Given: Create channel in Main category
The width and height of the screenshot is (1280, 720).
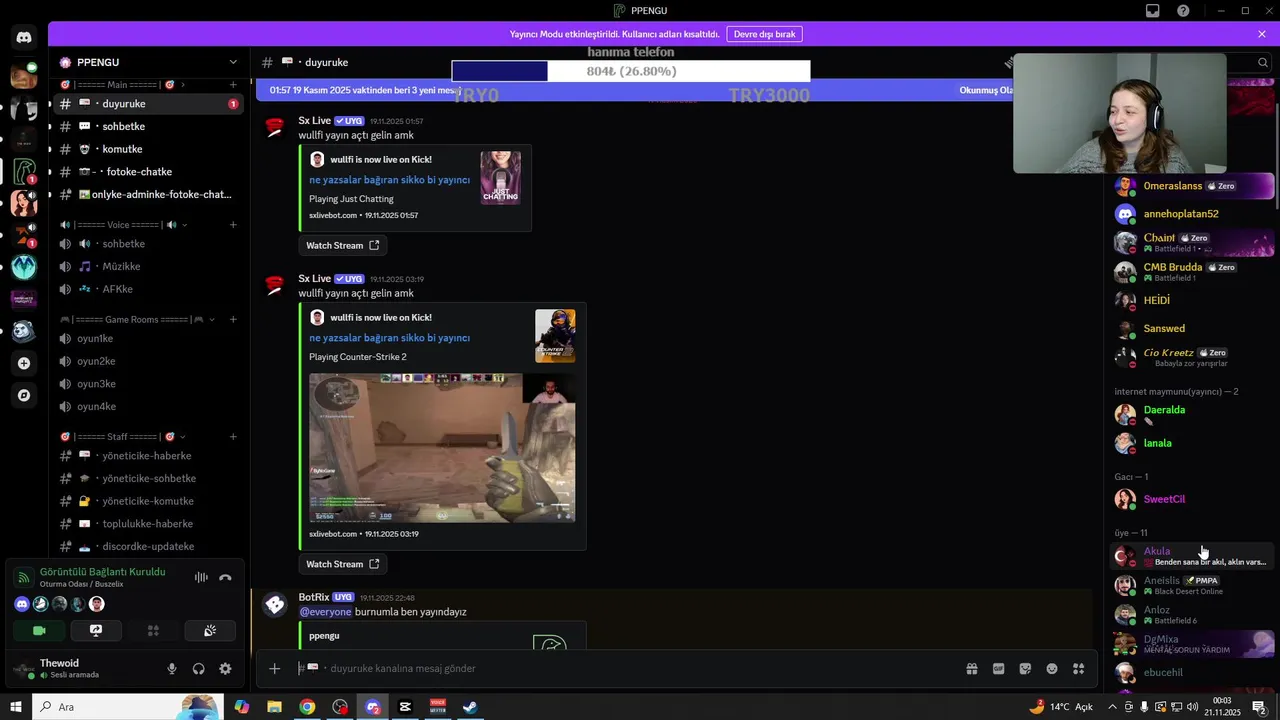Looking at the screenshot, I should [233, 85].
